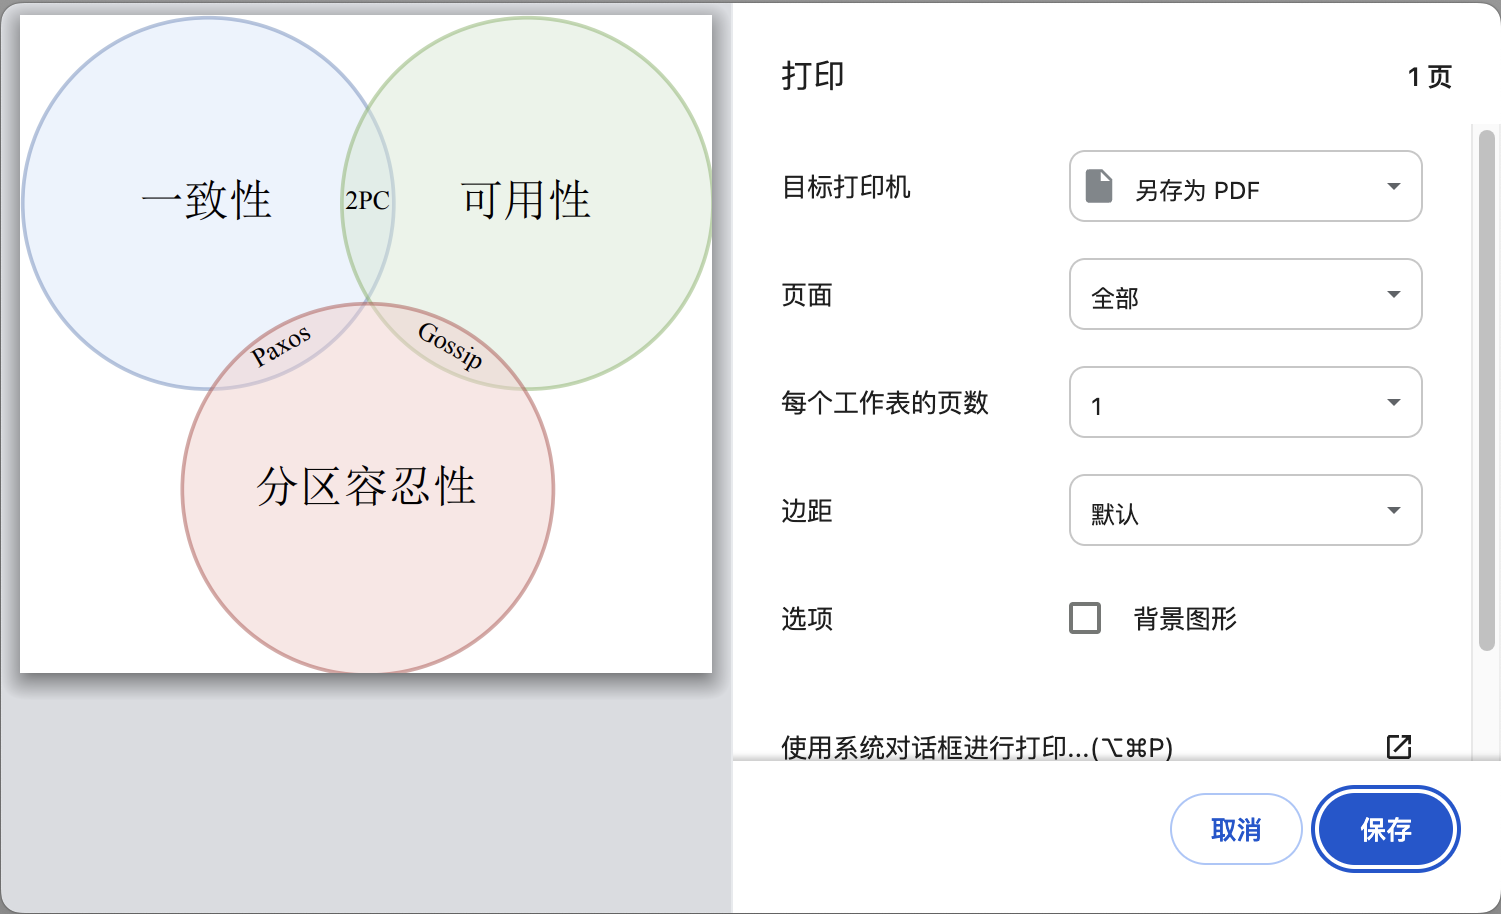This screenshot has height=914, width=1501.
Task: Open system print dialog external-link icon
Action: (1398, 746)
